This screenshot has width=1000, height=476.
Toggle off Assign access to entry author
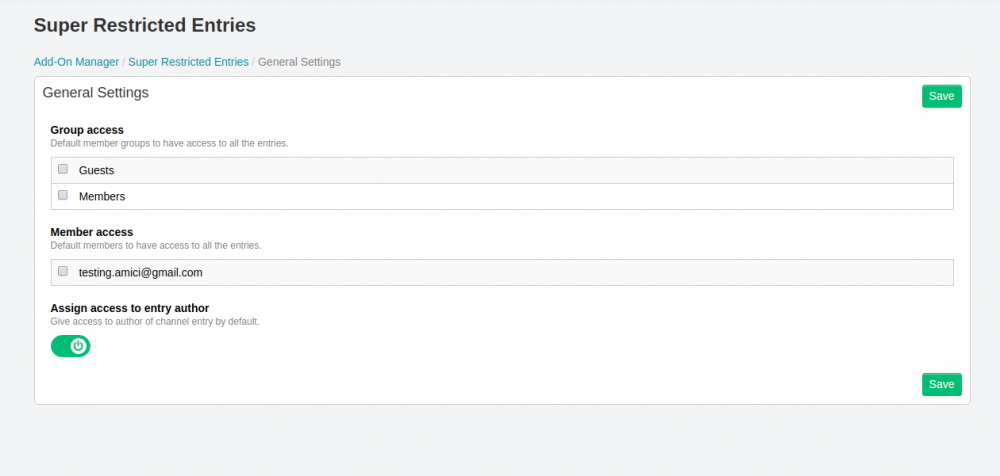pos(71,346)
